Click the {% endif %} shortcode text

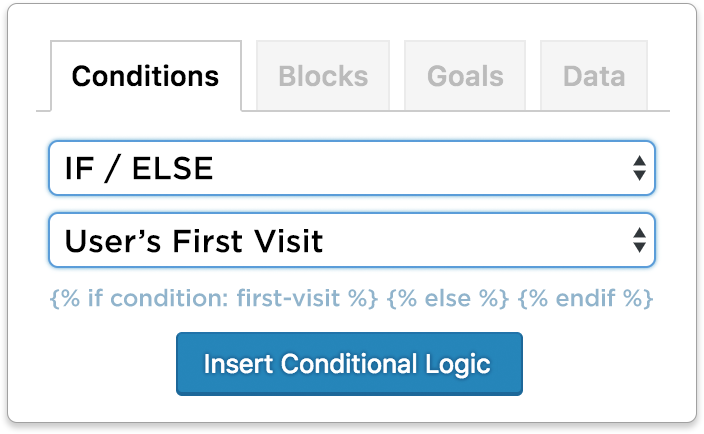point(585,298)
